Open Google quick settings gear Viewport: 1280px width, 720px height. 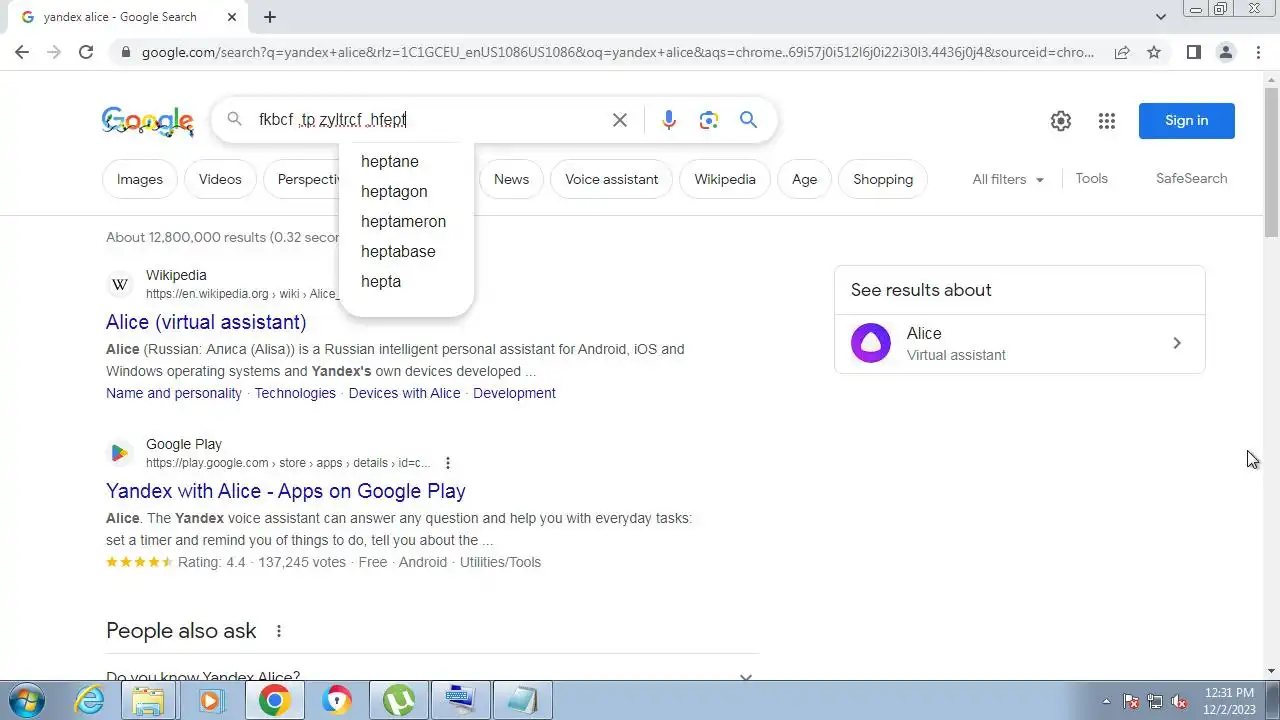coord(1061,121)
